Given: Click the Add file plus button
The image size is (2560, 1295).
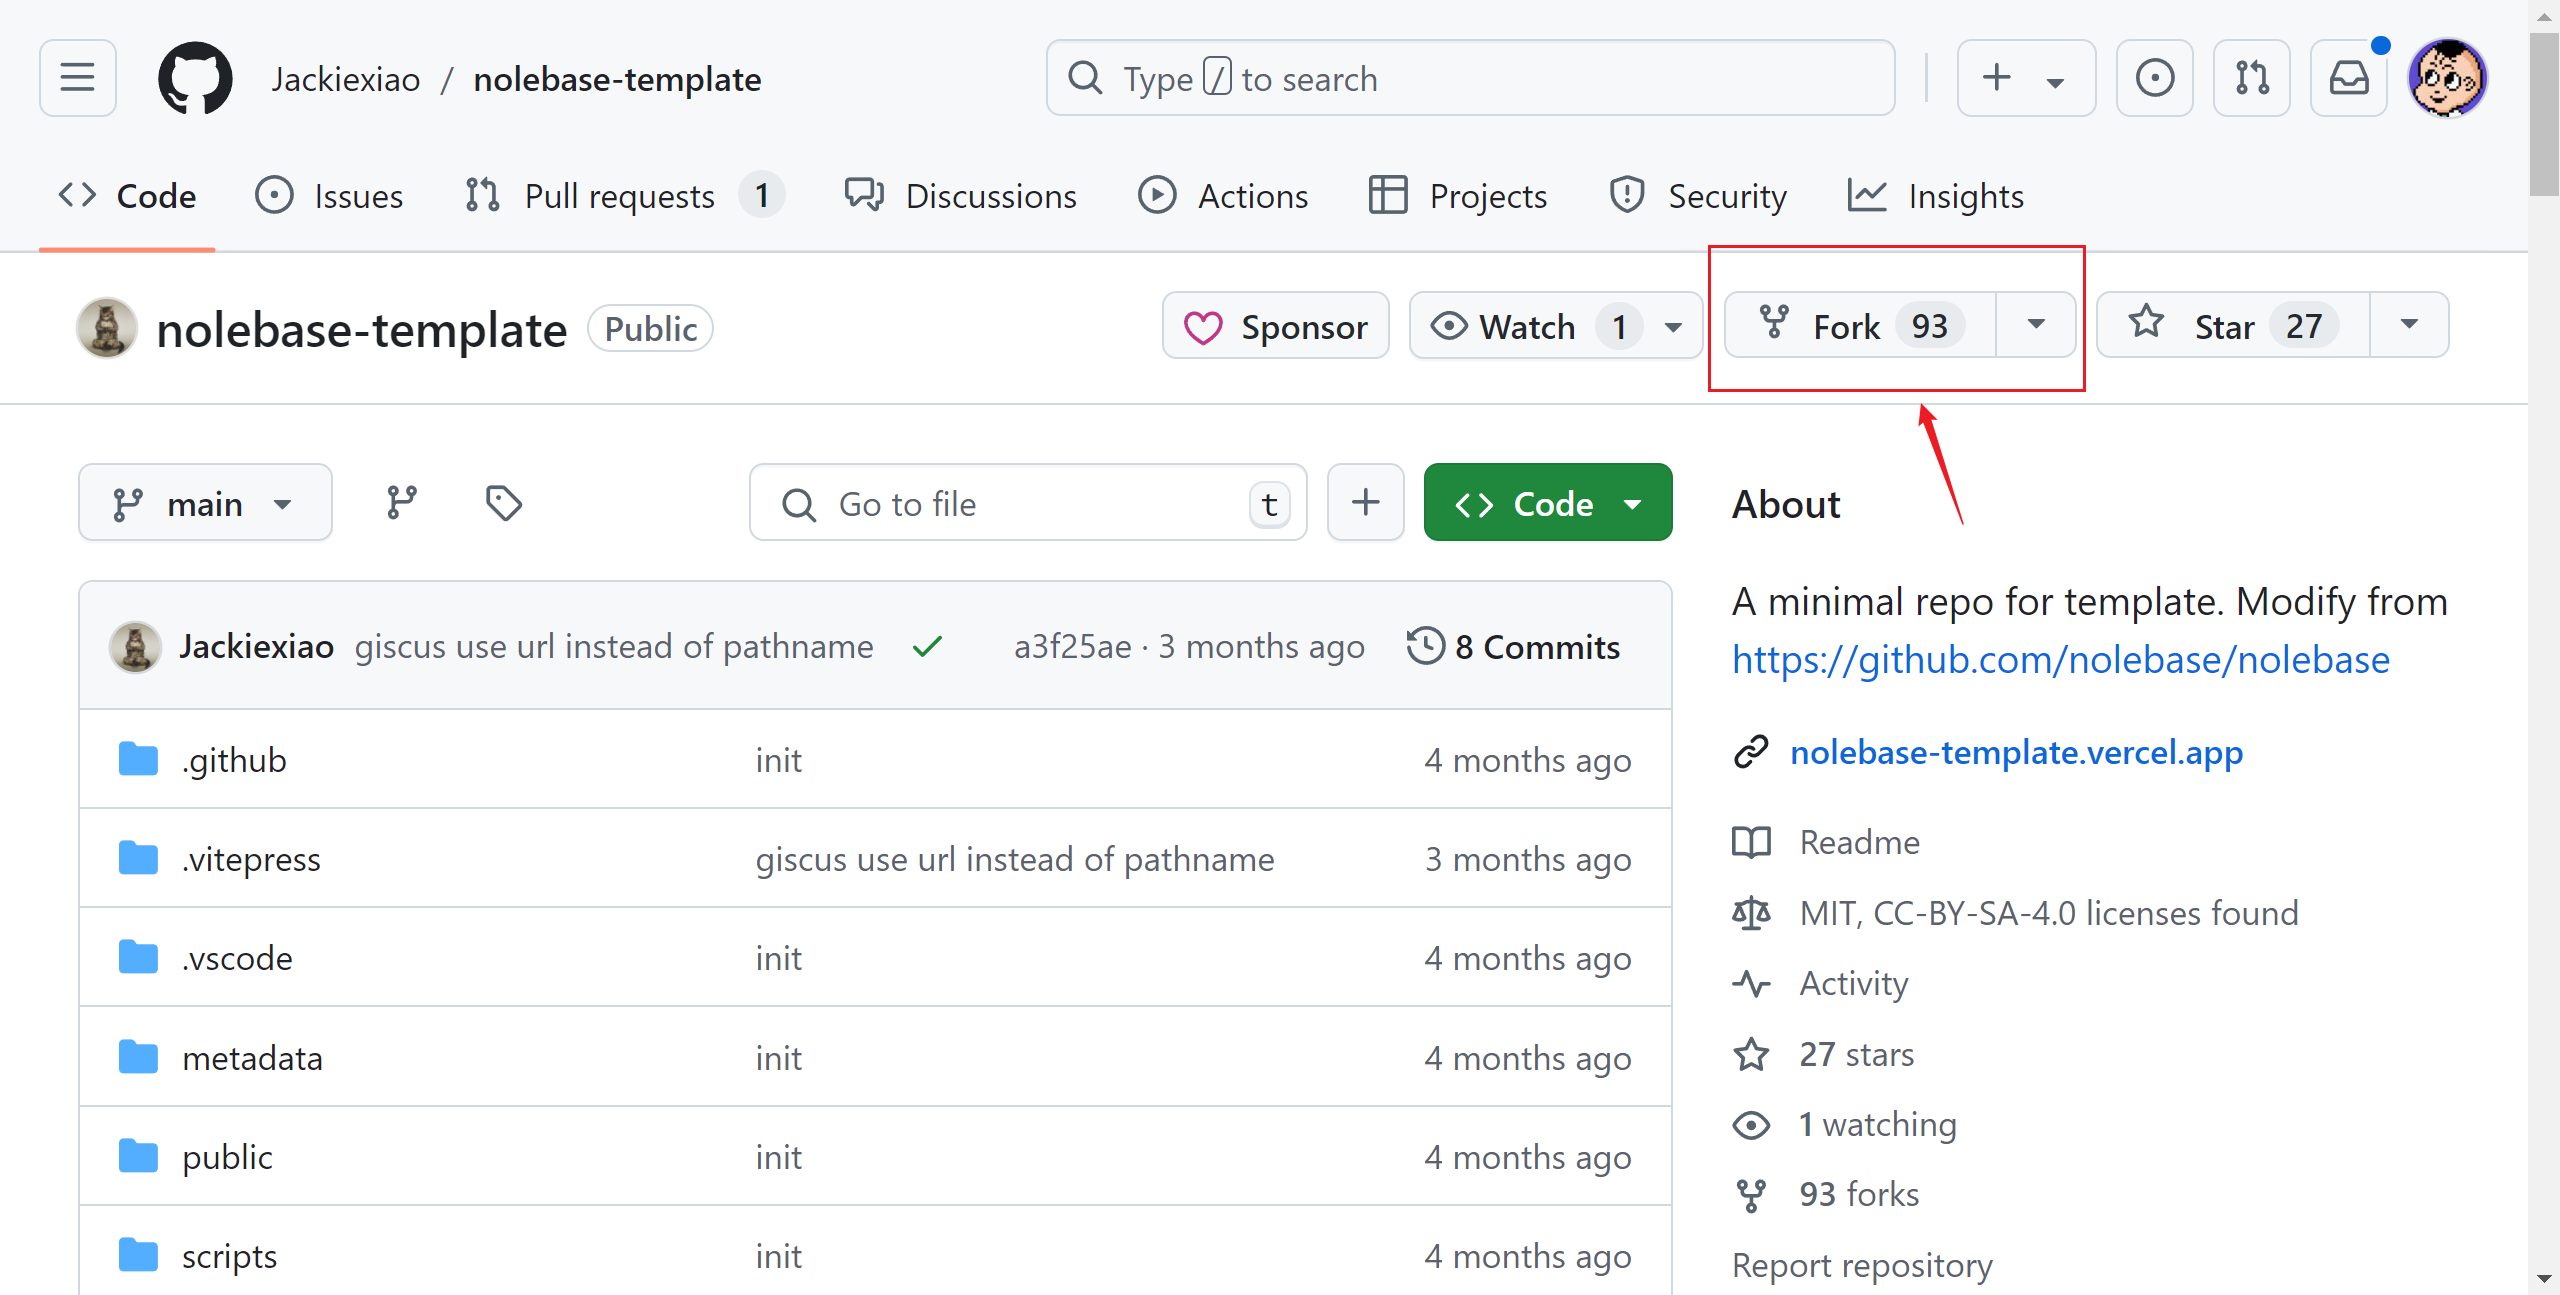Looking at the screenshot, I should coord(1365,503).
